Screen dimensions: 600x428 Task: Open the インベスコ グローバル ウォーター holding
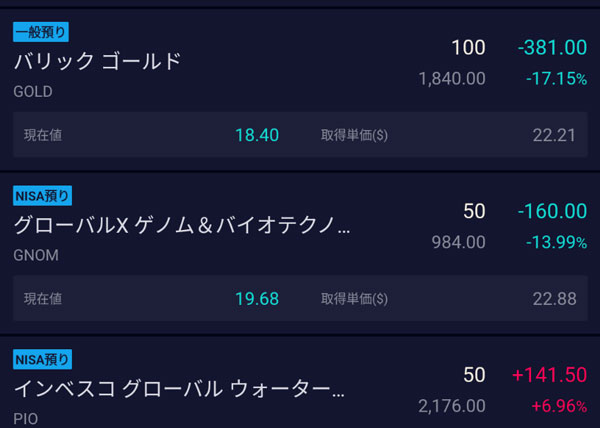click(179, 388)
